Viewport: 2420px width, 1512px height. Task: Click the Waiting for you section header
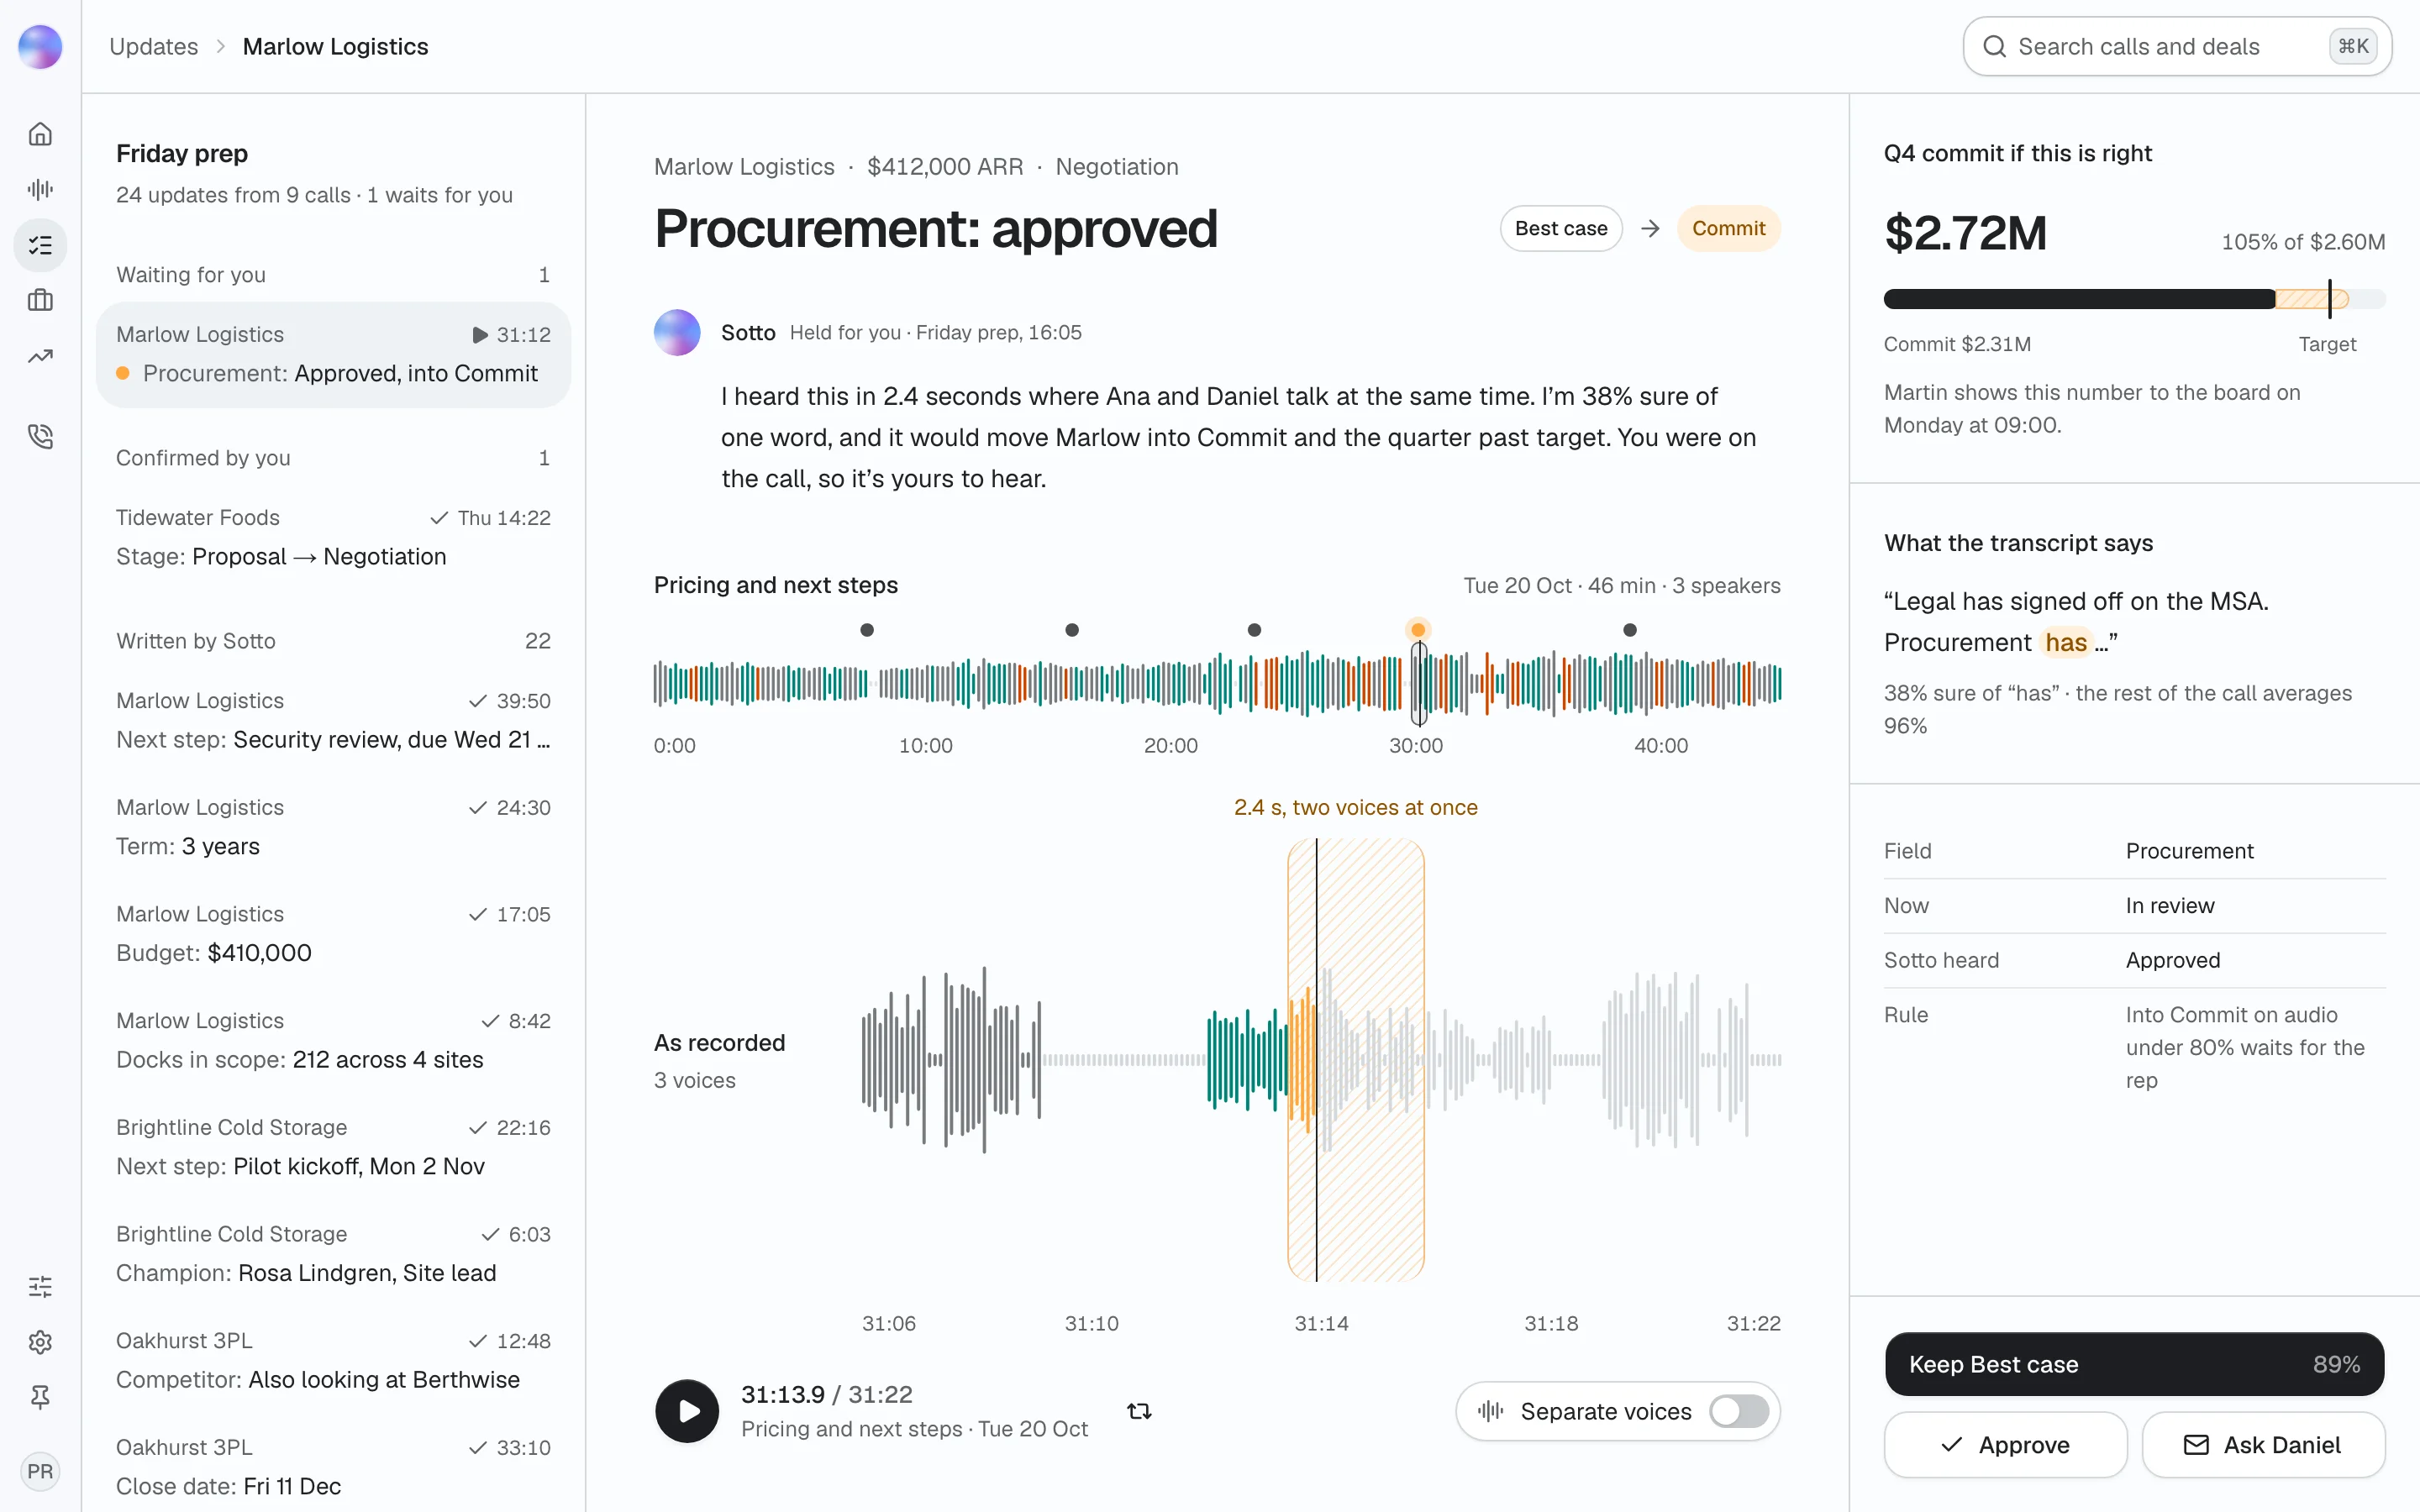coord(333,275)
